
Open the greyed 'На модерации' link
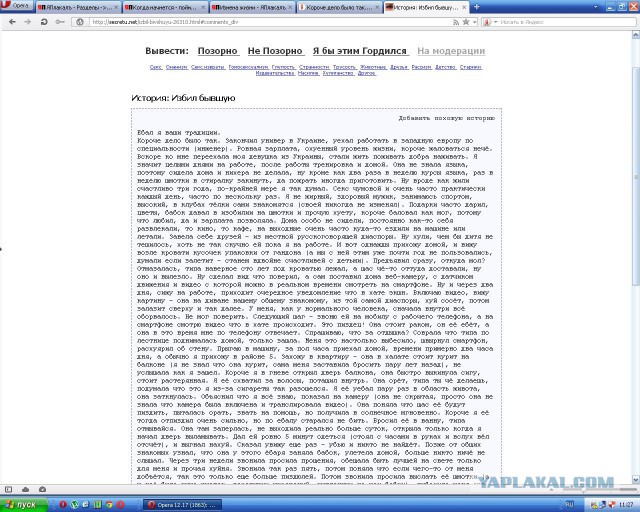click(x=451, y=51)
